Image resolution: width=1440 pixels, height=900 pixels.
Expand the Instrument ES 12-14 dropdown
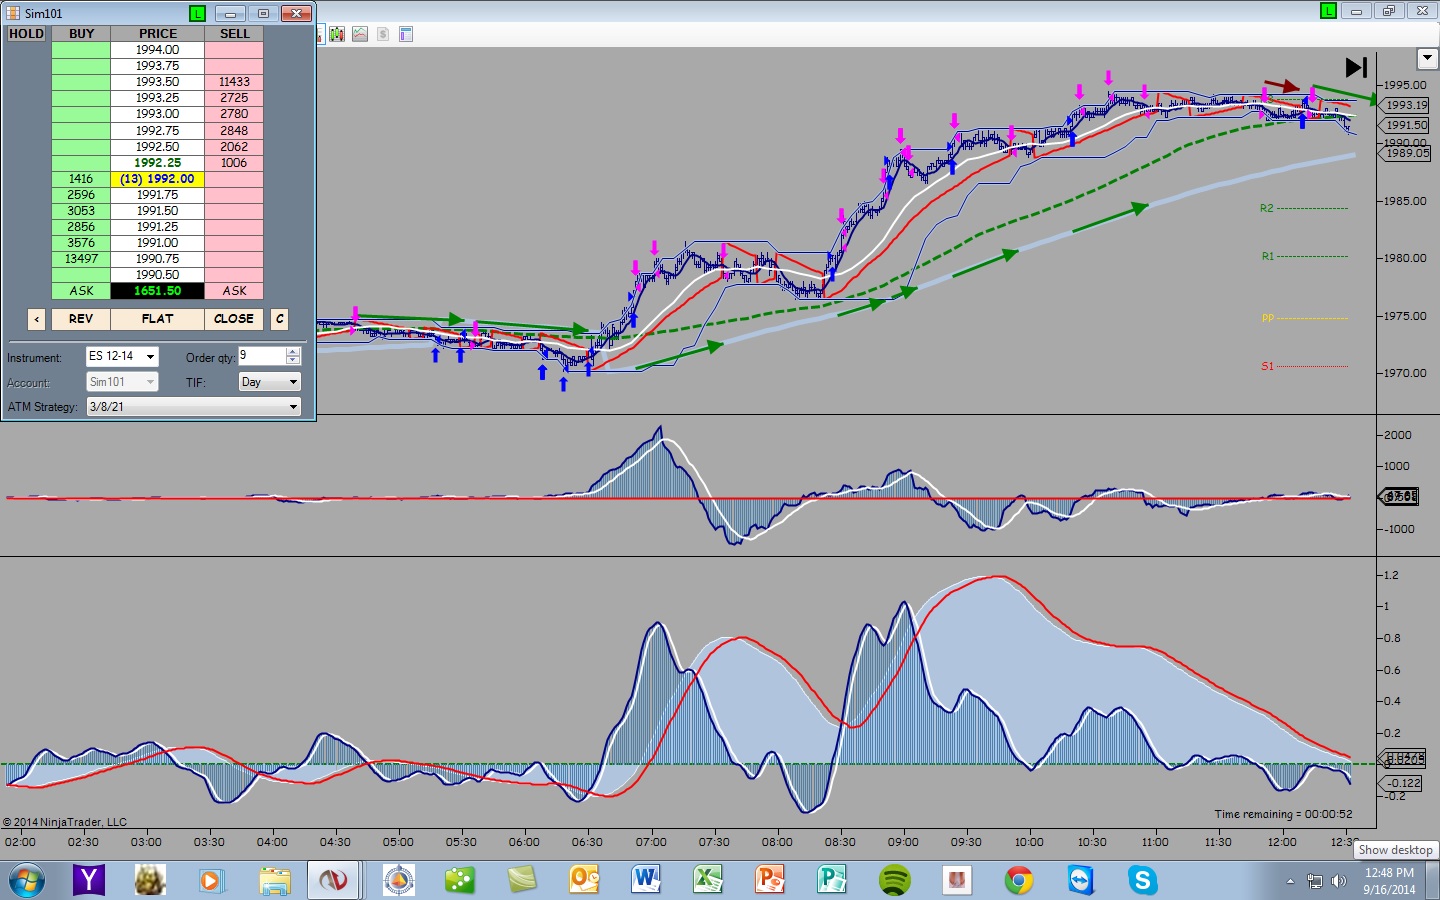[x=150, y=357]
